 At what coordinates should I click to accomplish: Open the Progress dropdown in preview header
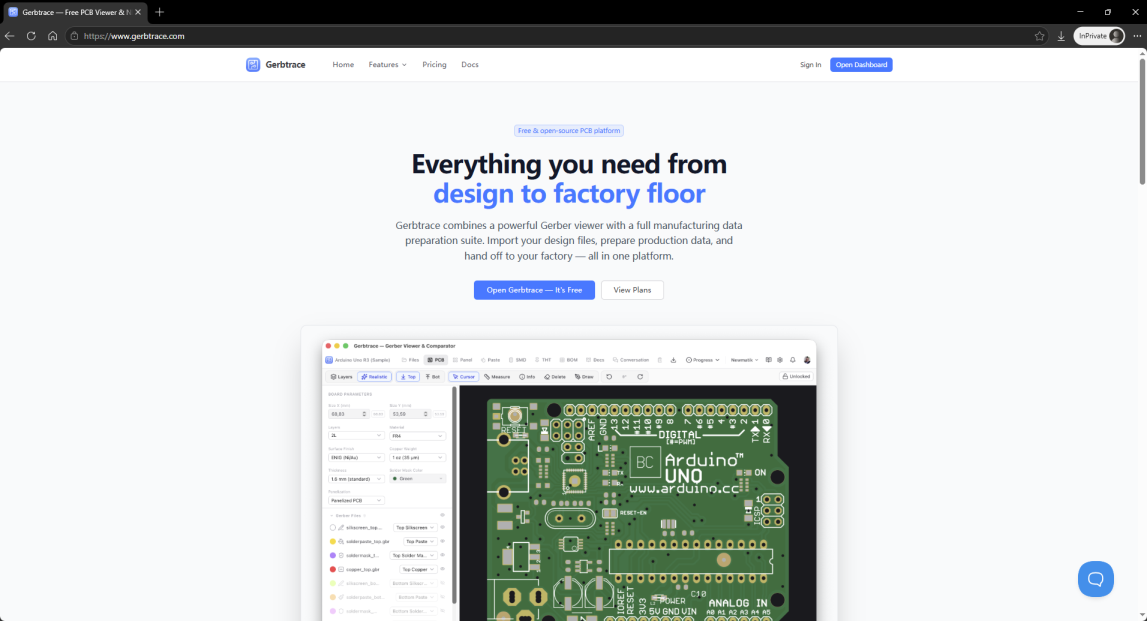coord(702,360)
